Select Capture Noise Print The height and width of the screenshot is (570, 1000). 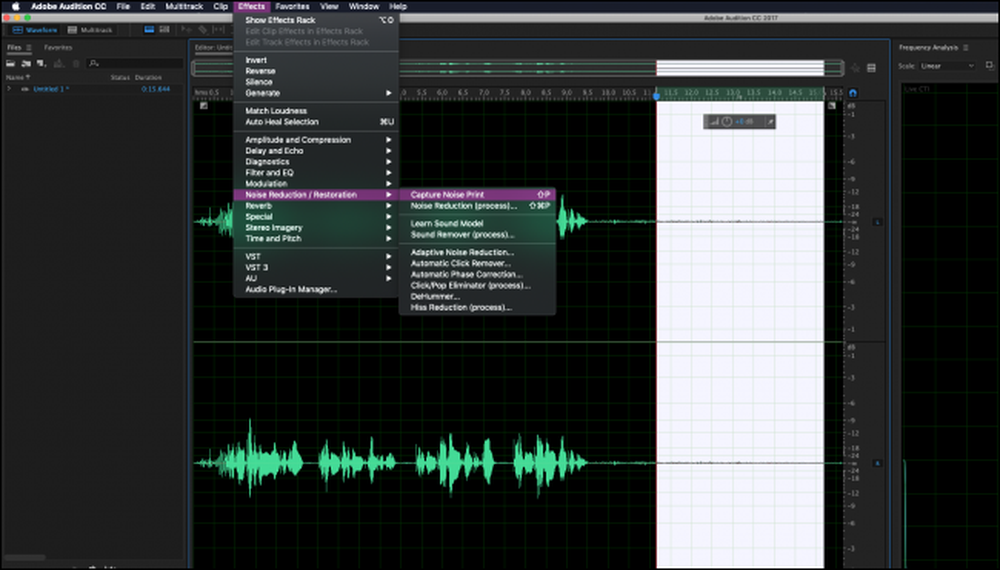pos(477,194)
